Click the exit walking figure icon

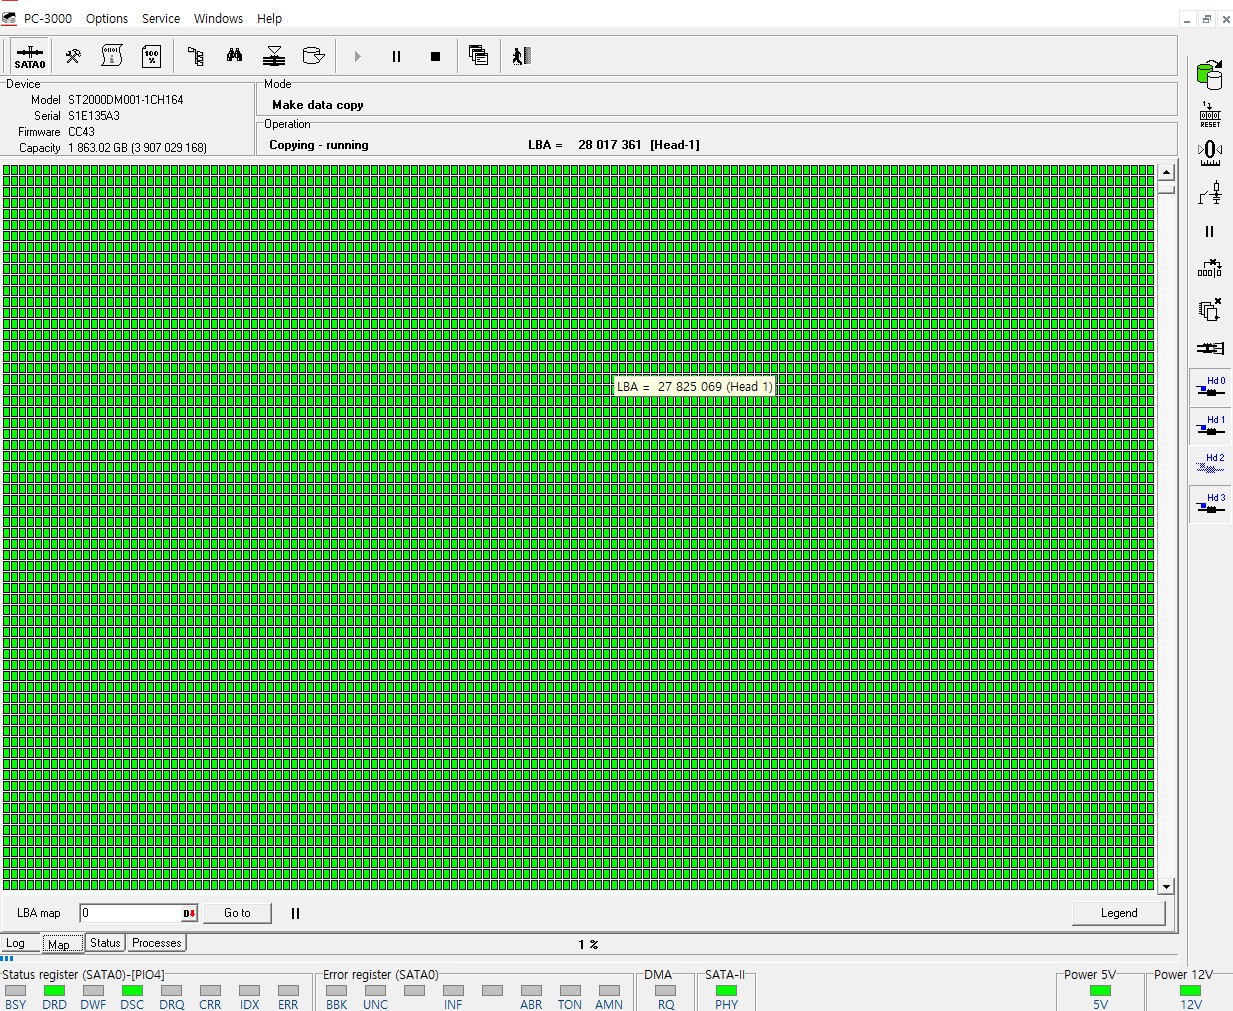click(x=521, y=56)
